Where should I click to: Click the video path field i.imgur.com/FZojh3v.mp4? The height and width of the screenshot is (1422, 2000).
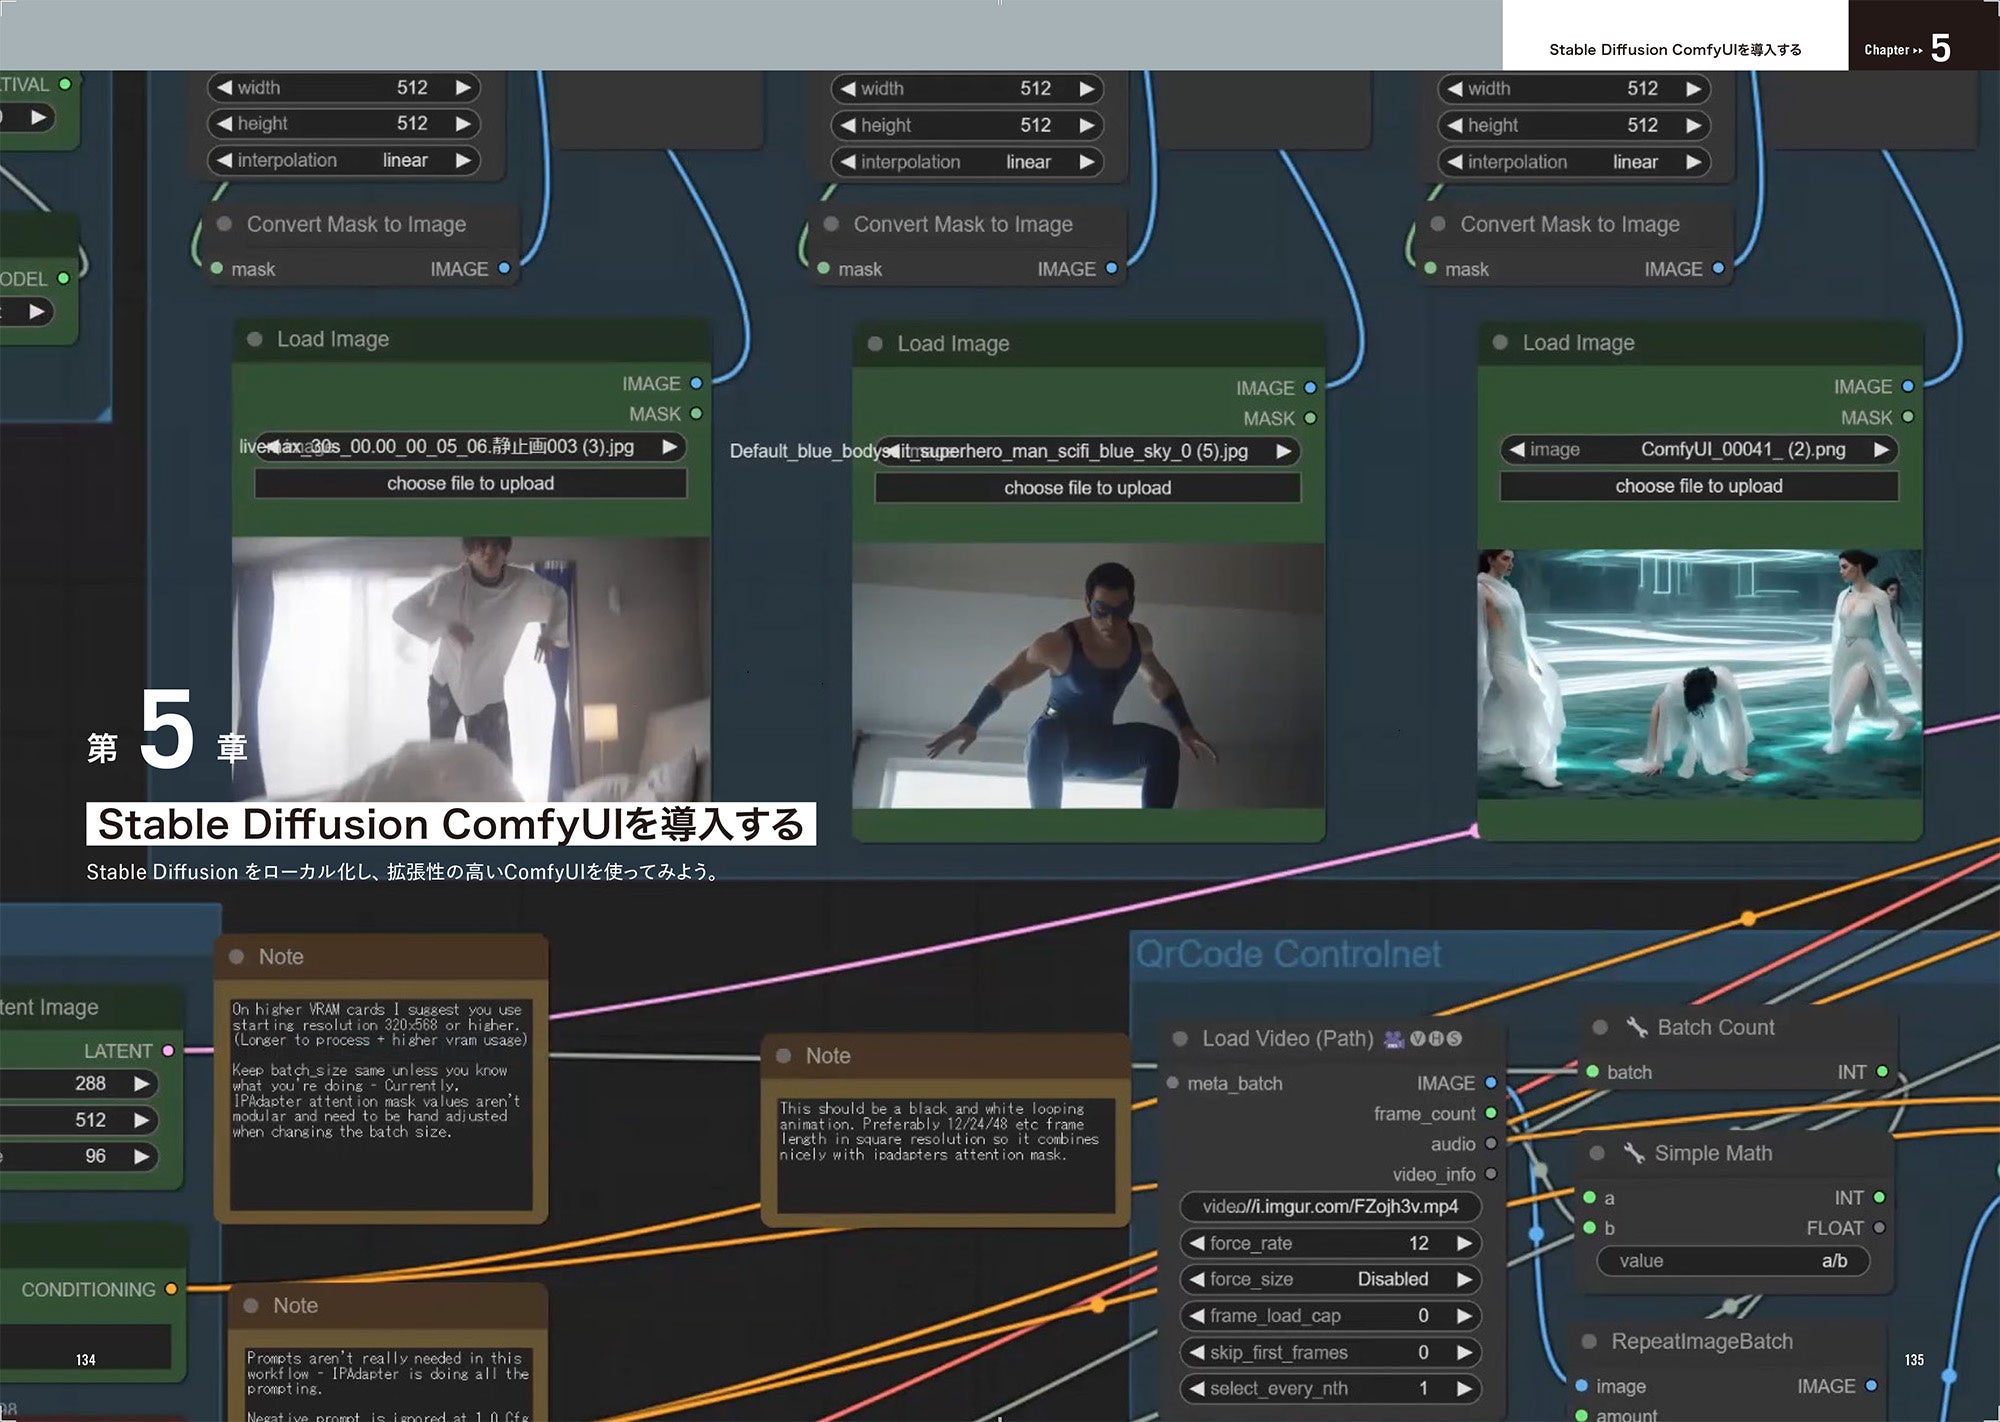(x=1330, y=1206)
